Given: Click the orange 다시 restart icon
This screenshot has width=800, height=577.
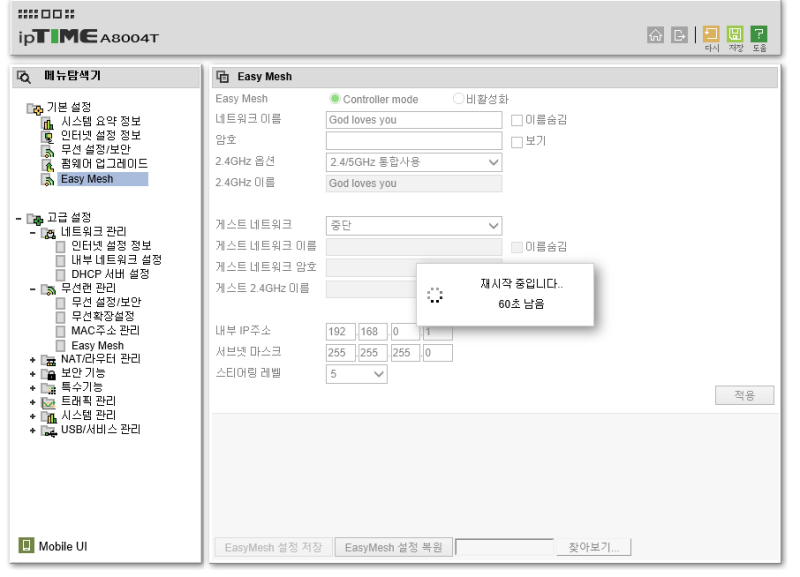Looking at the screenshot, I should [713, 34].
